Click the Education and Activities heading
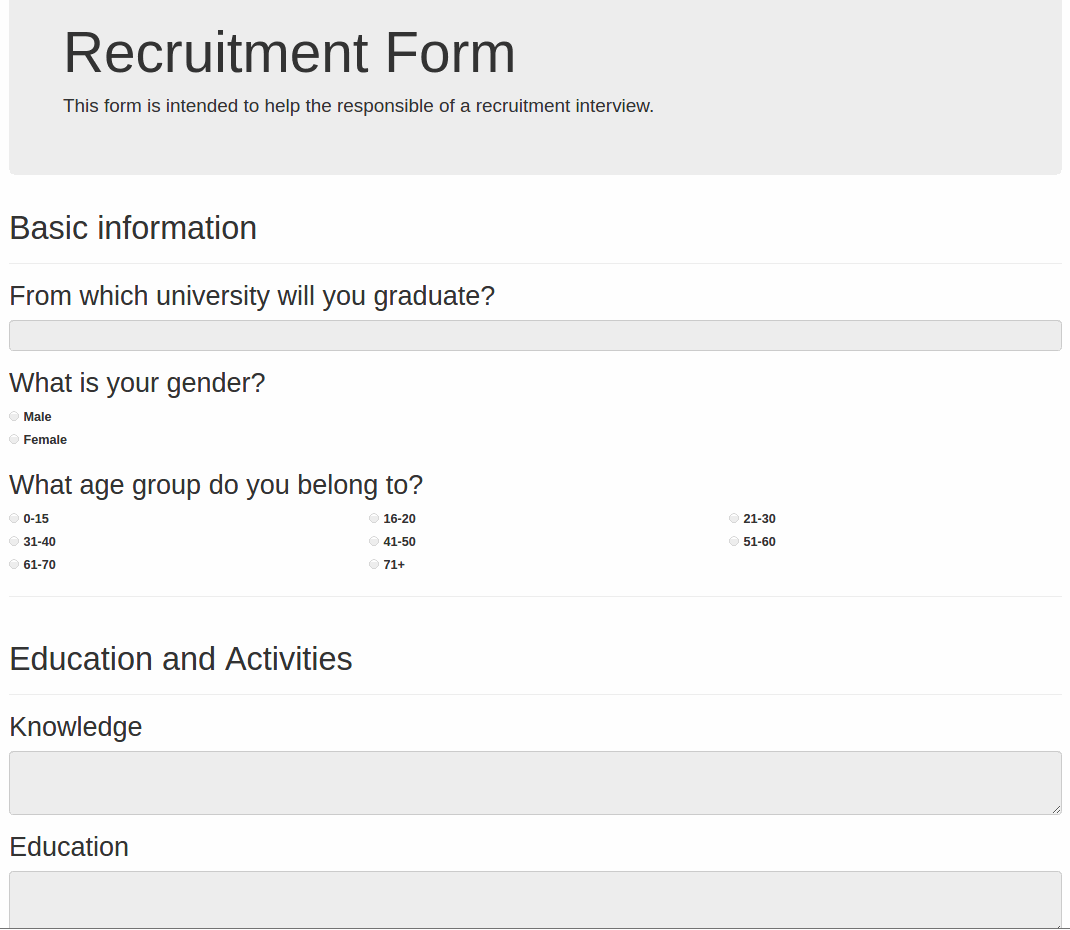The image size is (1070, 930). pyautogui.click(x=181, y=659)
